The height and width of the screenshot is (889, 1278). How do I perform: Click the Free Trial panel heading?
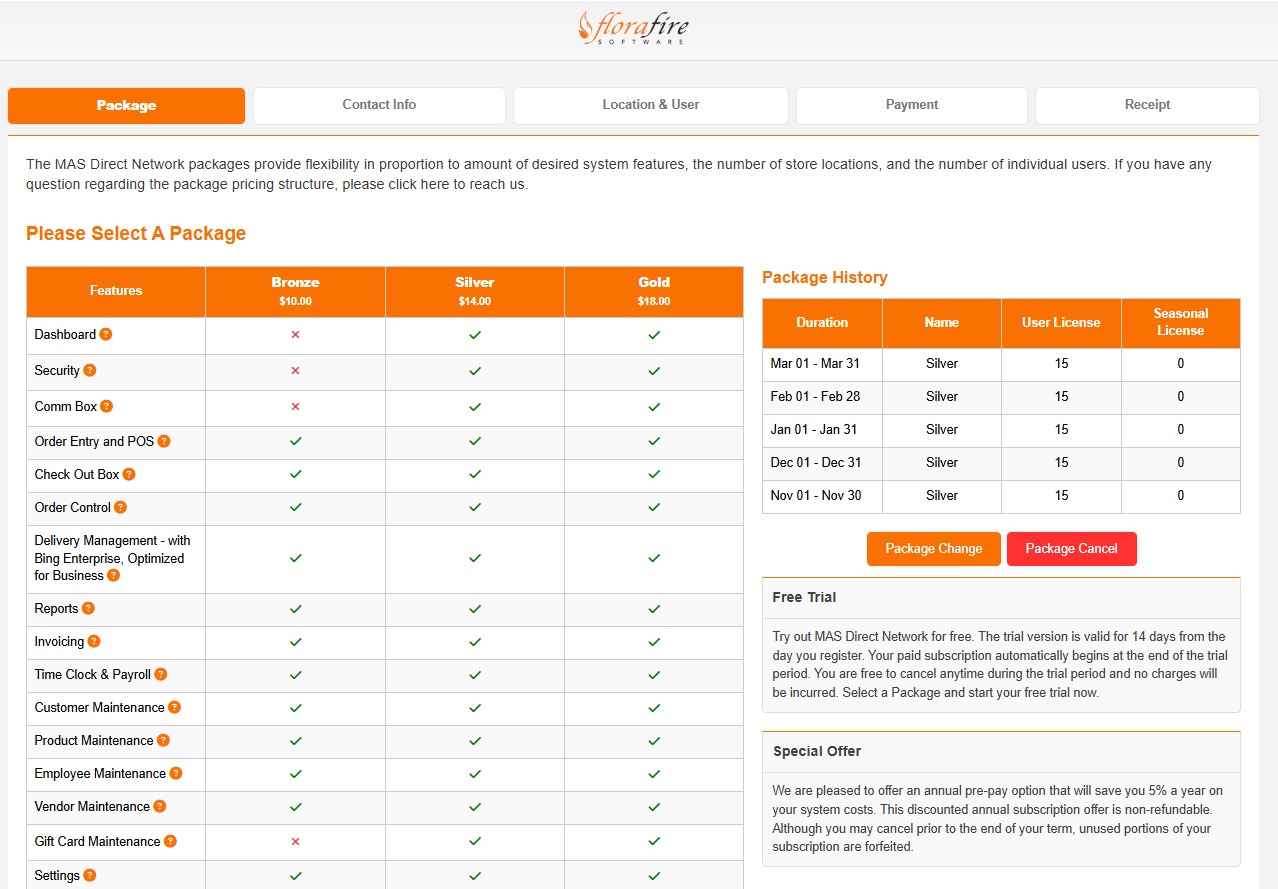(x=805, y=597)
